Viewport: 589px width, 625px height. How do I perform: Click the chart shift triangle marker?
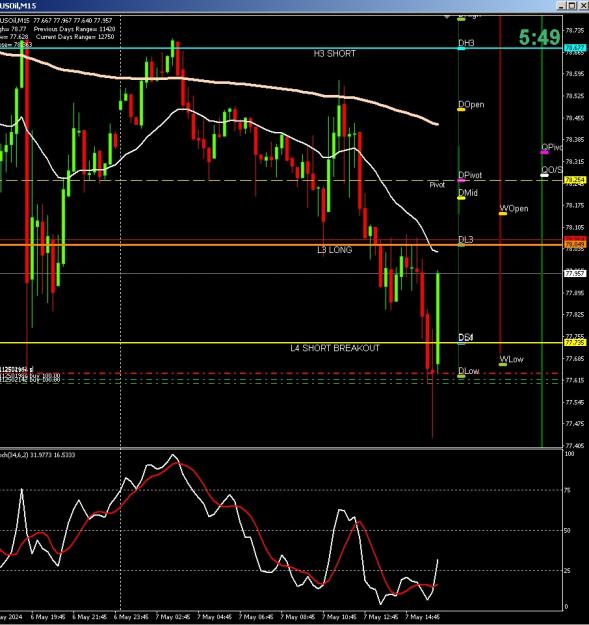point(447,17)
